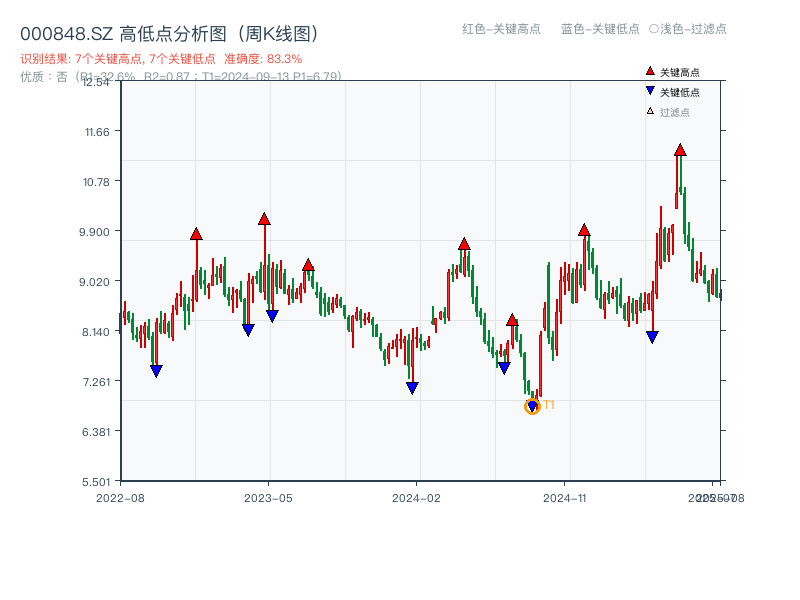Viewport: 800px width, 600px height.
Task: Click the hollow triangle icon in the 过滤点 legend
Action: 650,111
